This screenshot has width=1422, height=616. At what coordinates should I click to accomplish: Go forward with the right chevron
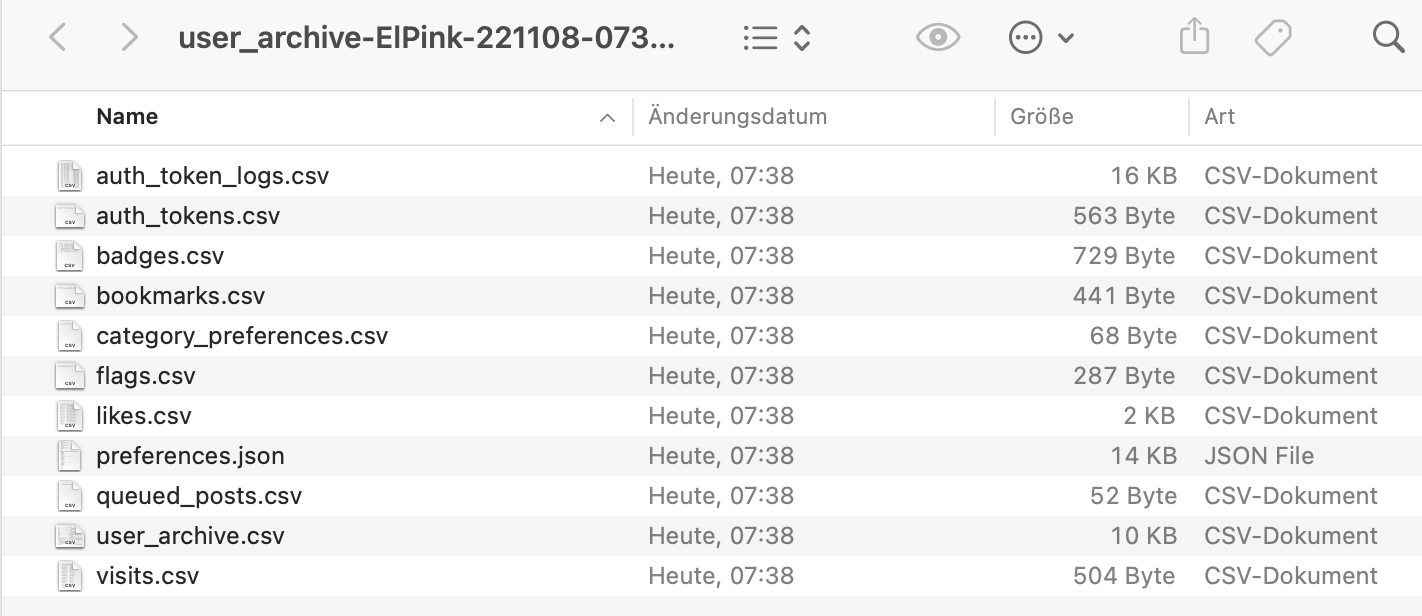point(129,38)
